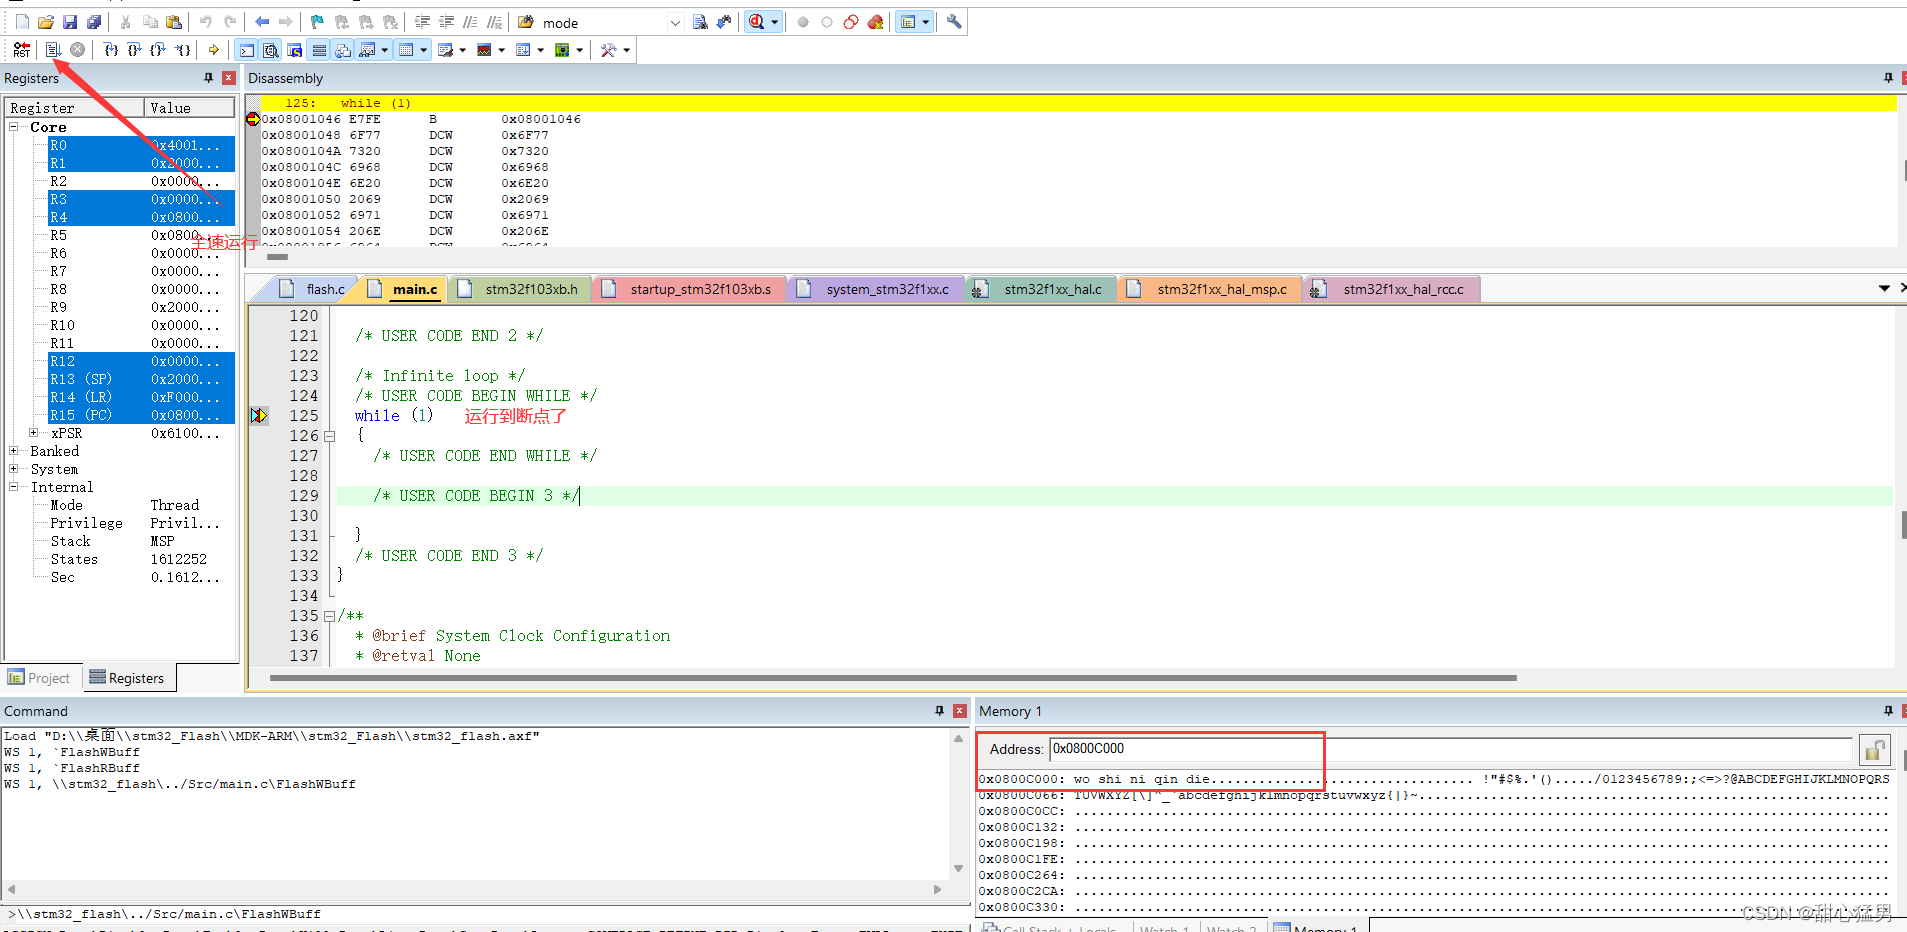Click editor horizontal scrollbar
This screenshot has width=1907, height=932.
[892, 678]
